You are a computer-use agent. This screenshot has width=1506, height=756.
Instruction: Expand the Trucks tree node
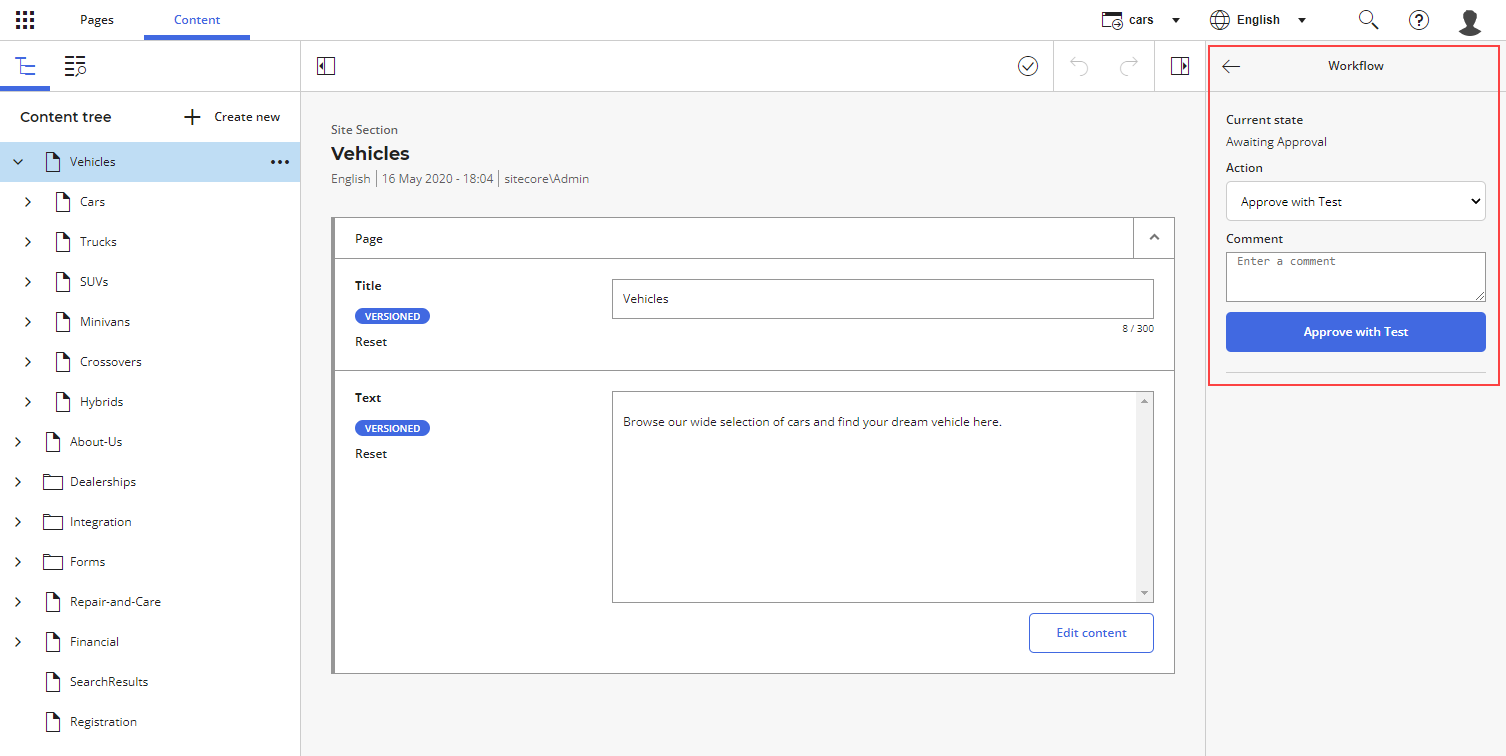(28, 242)
